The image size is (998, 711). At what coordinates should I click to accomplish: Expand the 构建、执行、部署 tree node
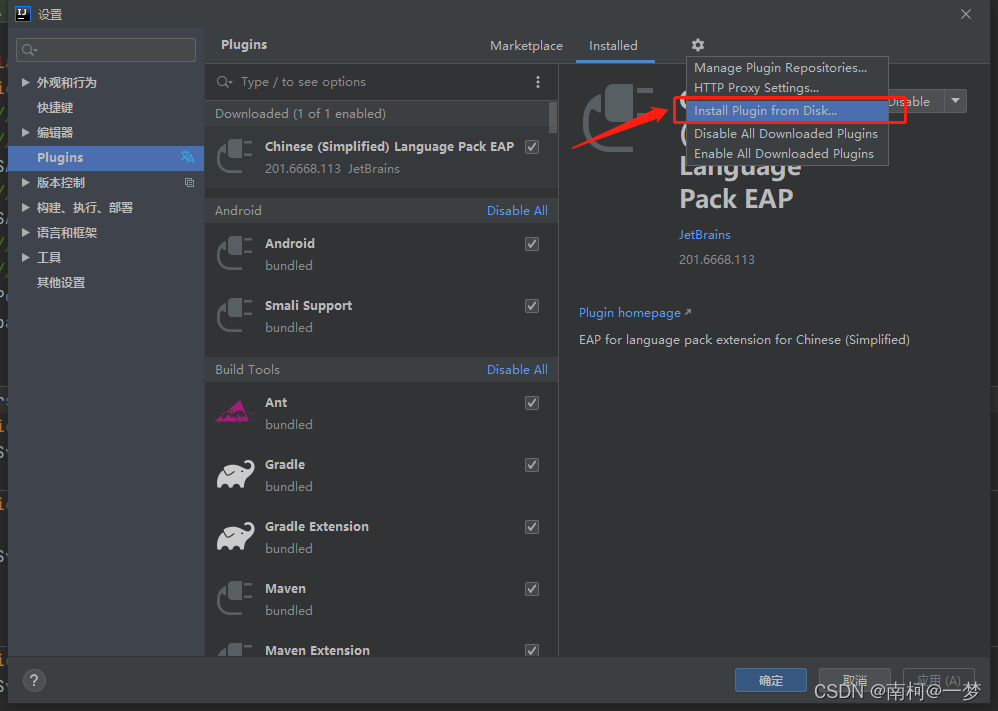coord(25,208)
